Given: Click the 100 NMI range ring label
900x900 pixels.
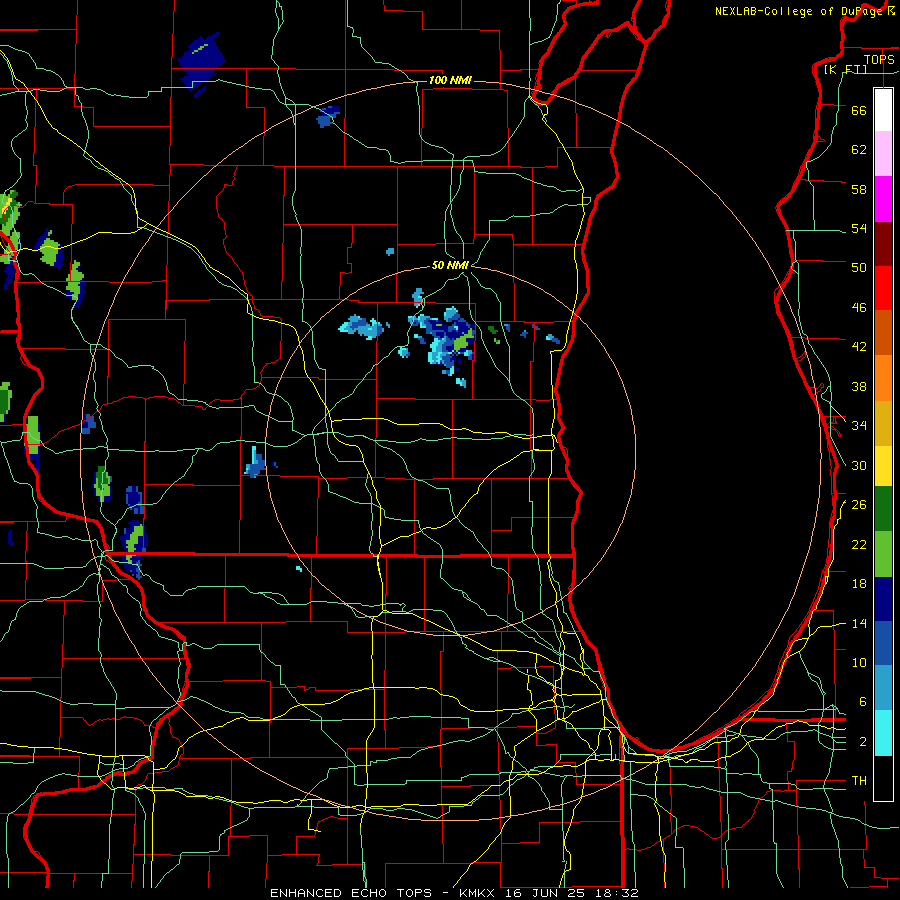Looking at the screenshot, I should point(450,80).
